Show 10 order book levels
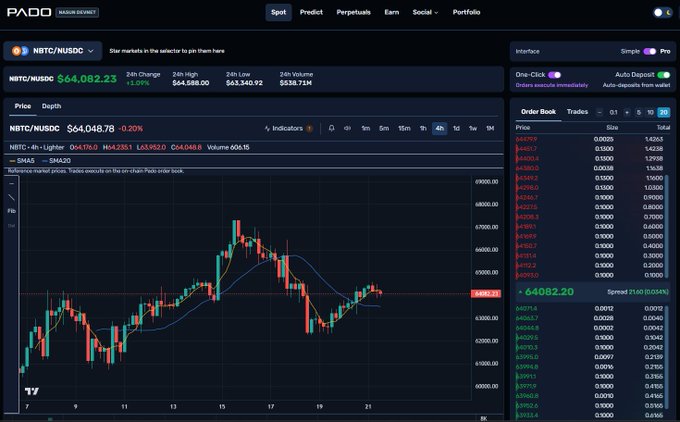Image resolution: width=680 pixels, height=422 pixels. coord(650,112)
